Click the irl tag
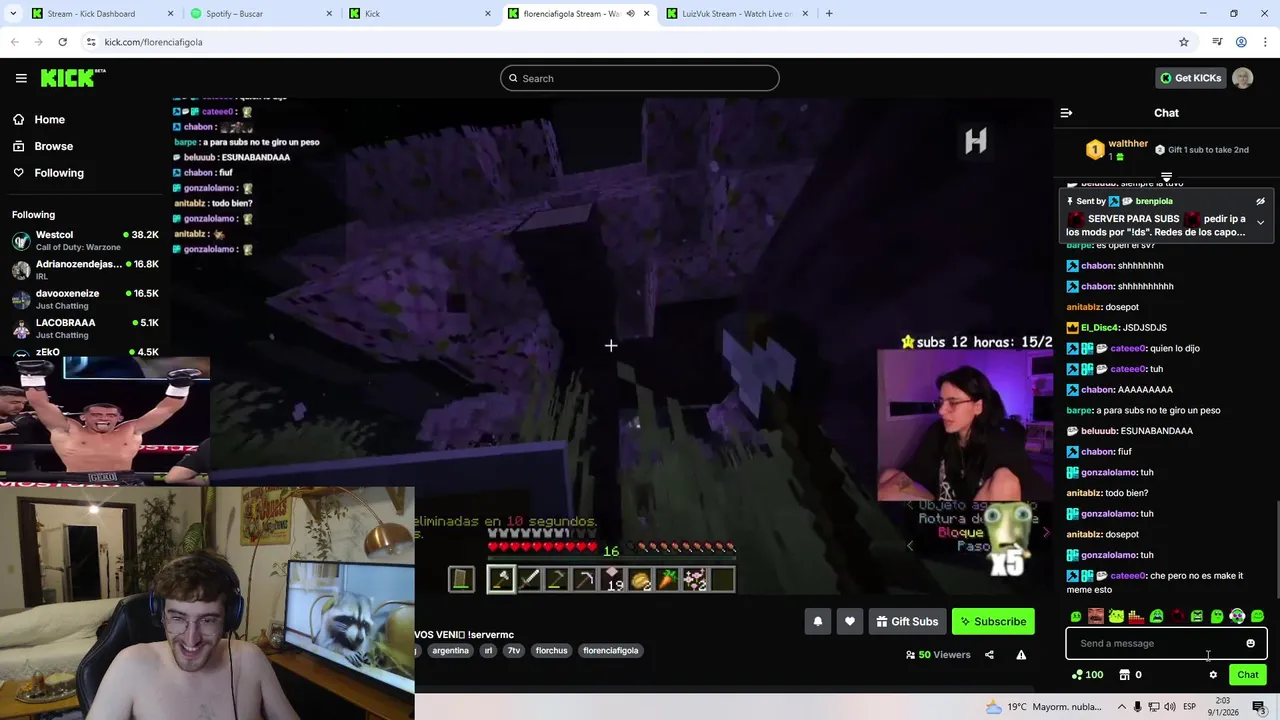This screenshot has width=1280, height=720. (x=488, y=651)
